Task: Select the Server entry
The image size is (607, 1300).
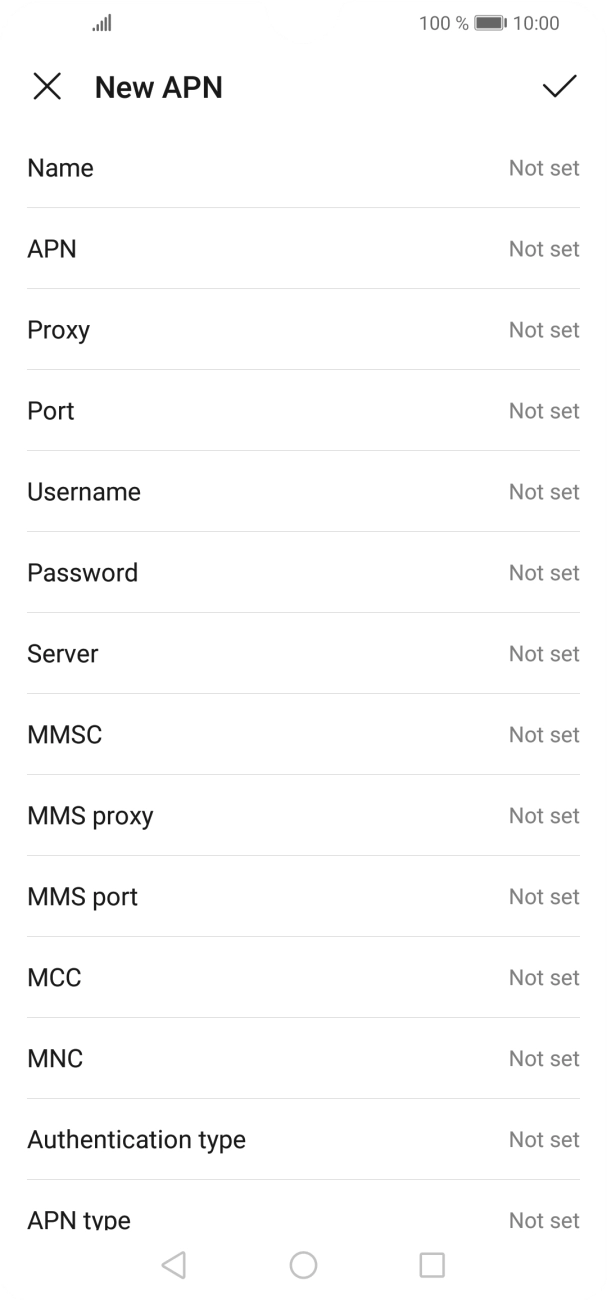Action: [x=303, y=654]
